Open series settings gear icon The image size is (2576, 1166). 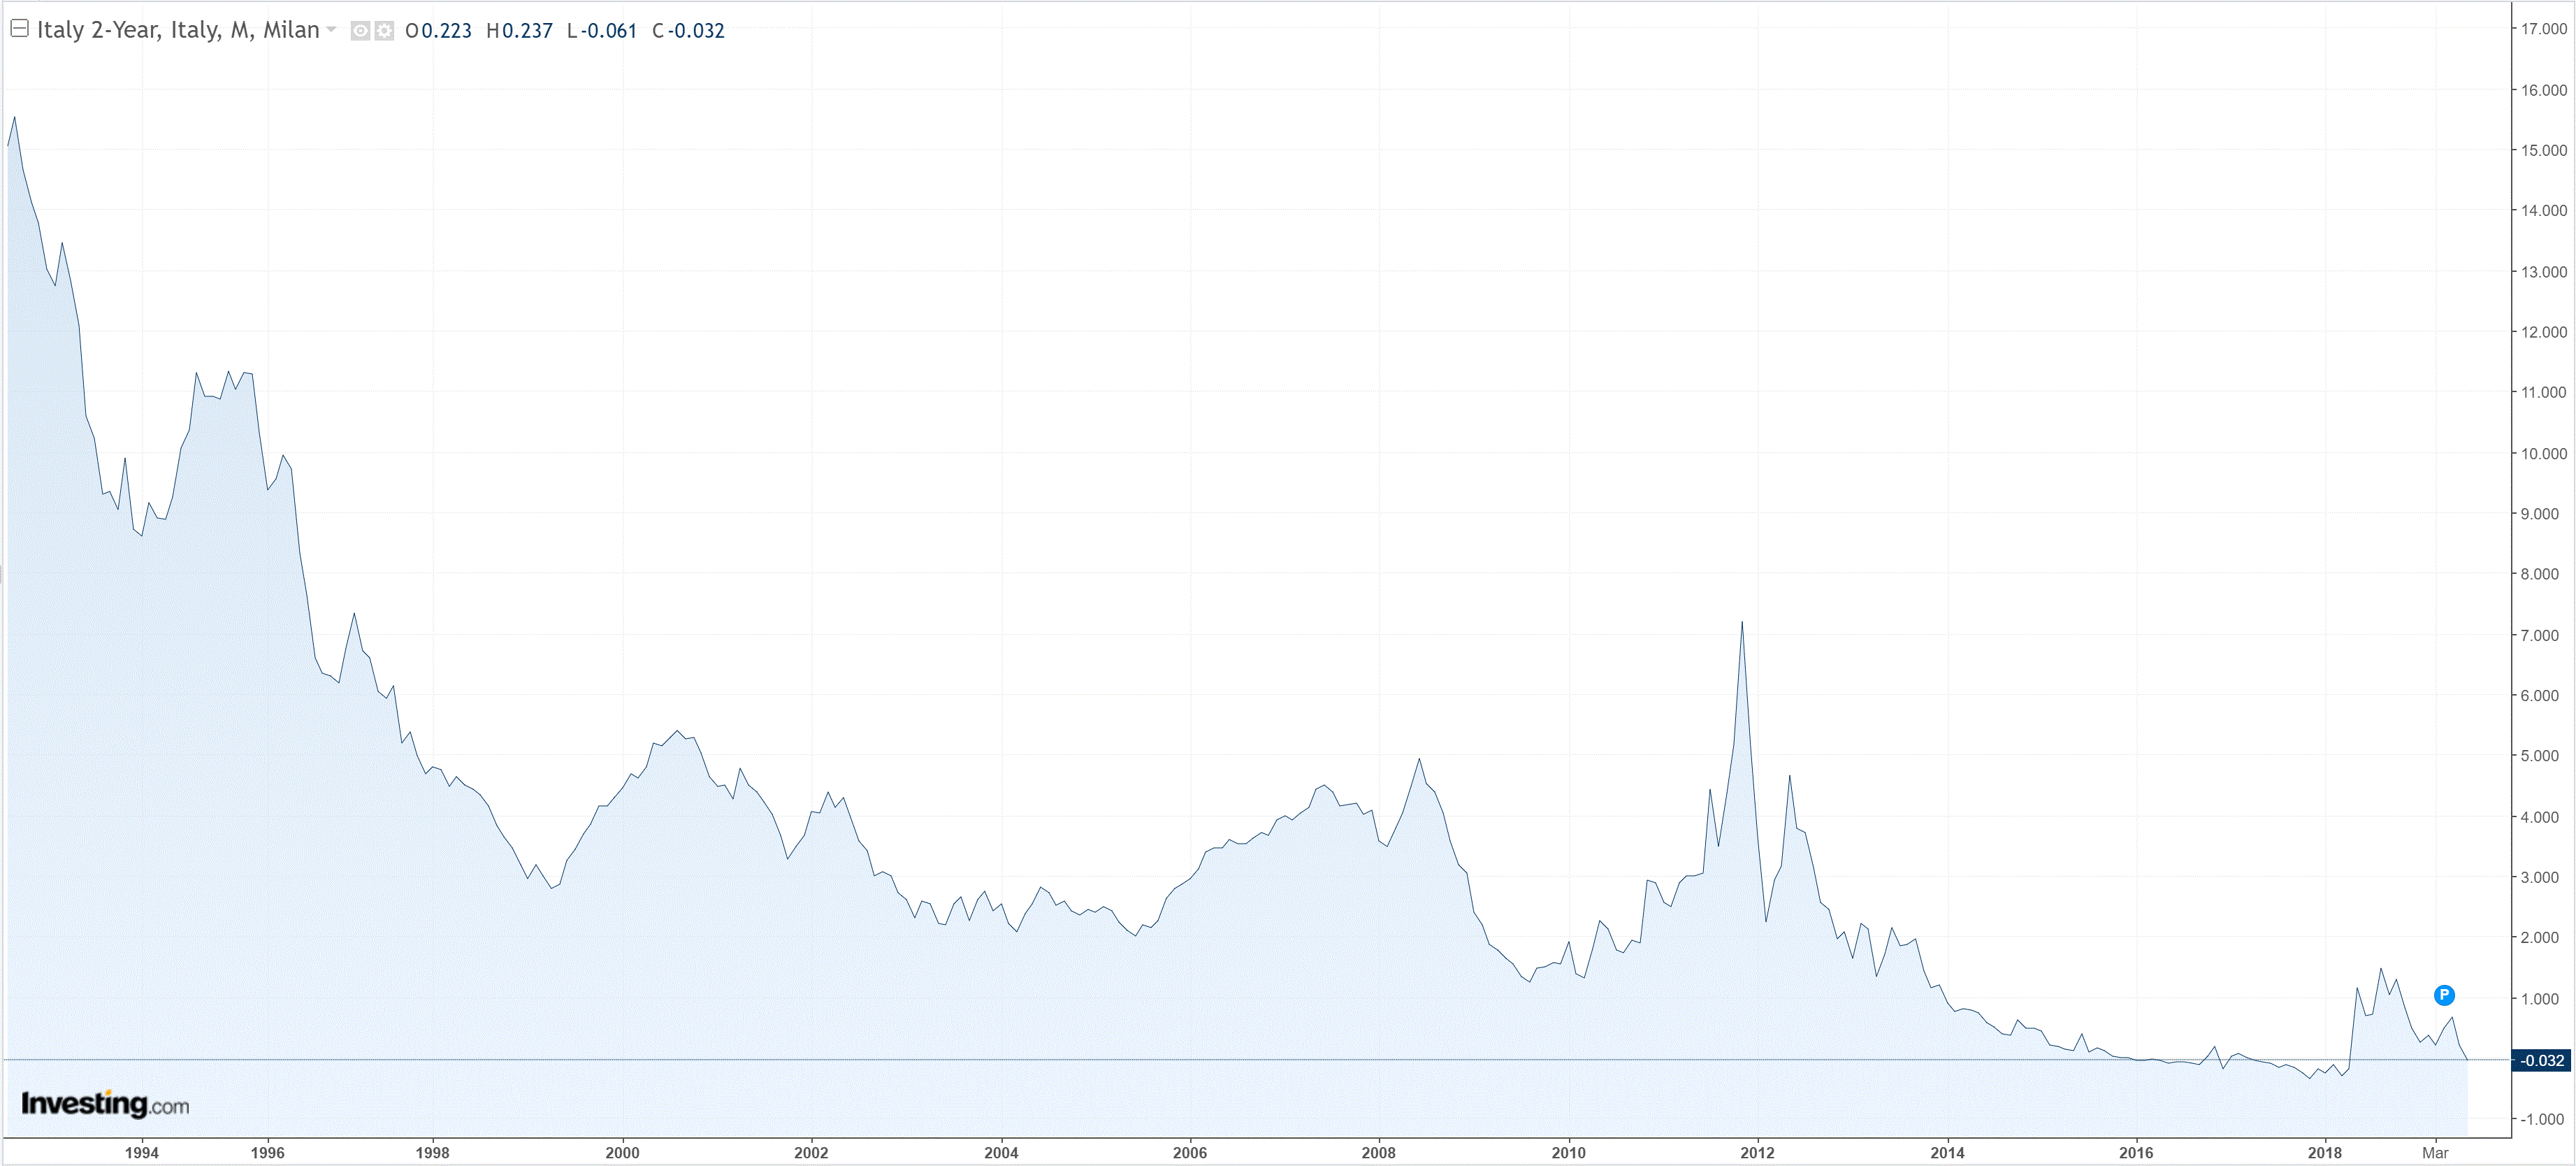pyautogui.click(x=384, y=31)
